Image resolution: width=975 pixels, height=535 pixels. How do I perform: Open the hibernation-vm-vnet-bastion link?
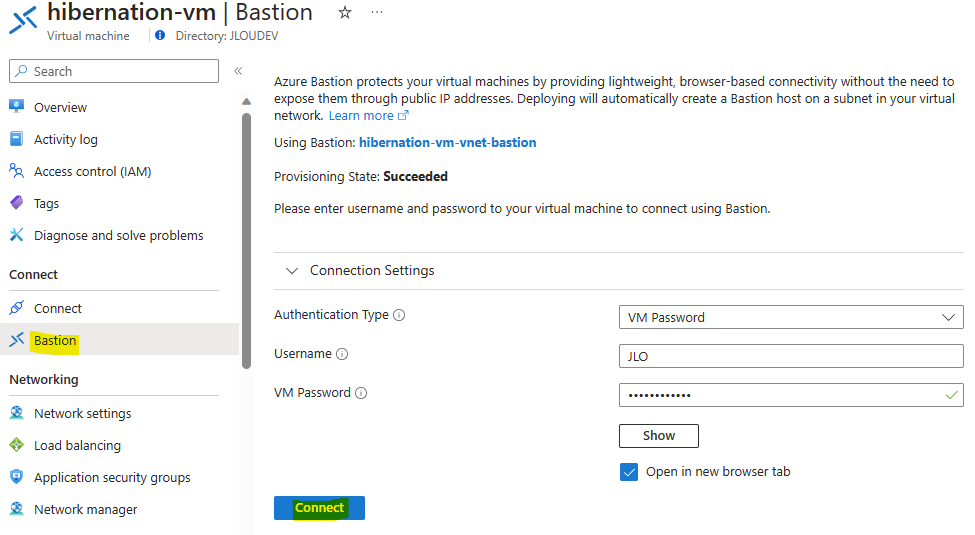[448, 142]
